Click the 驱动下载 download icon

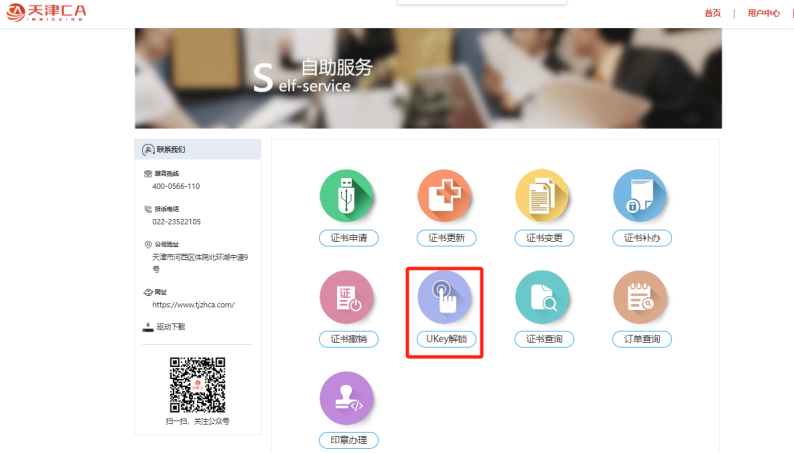(148, 327)
